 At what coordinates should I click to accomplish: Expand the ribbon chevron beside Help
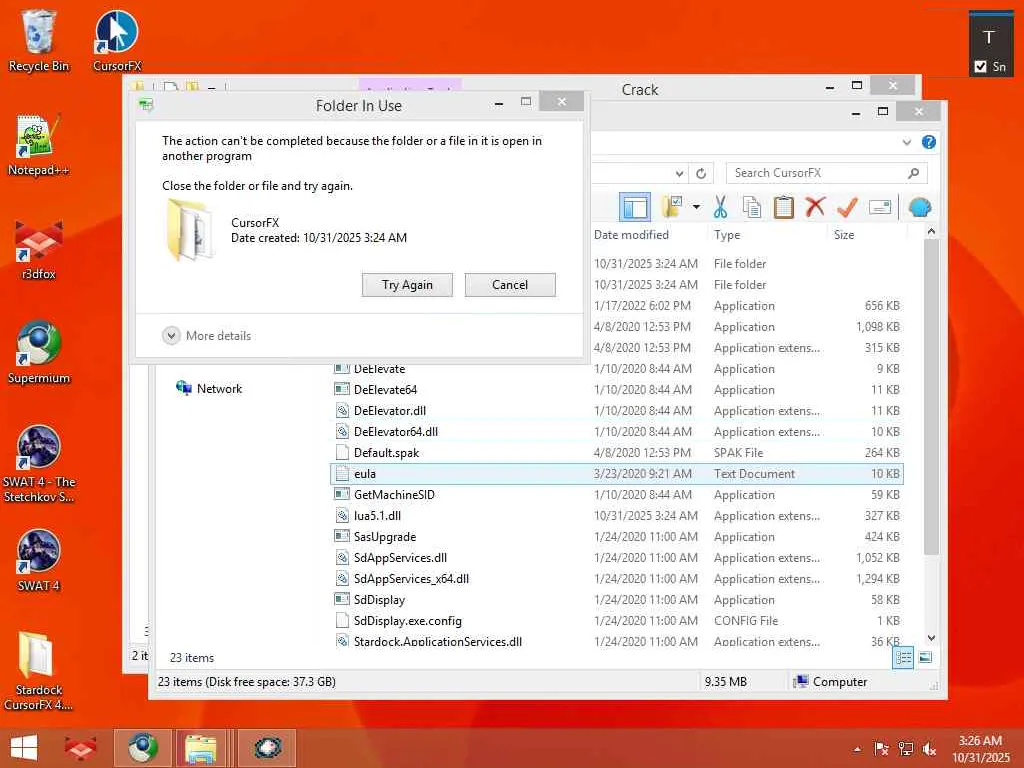click(906, 142)
